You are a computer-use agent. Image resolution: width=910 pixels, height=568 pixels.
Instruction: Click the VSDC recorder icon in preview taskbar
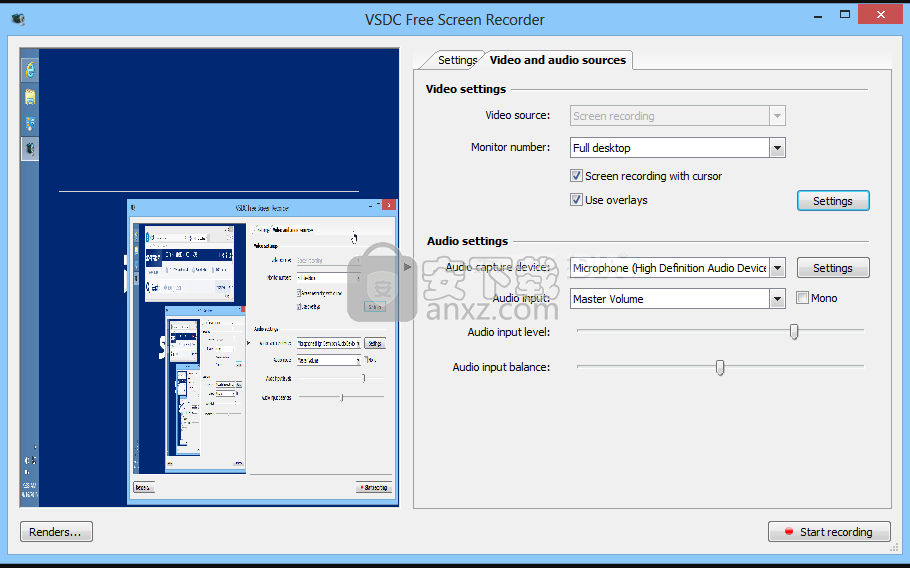[x=31, y=149]
